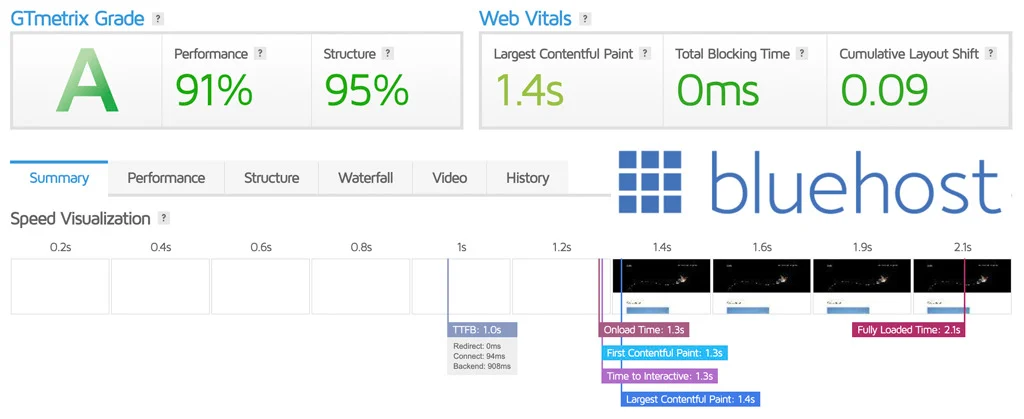1024x419 pixels.
Task: Select the 1.6s filmstrip thumbnail
Action: pyautogui.click(x=761, y=286)
